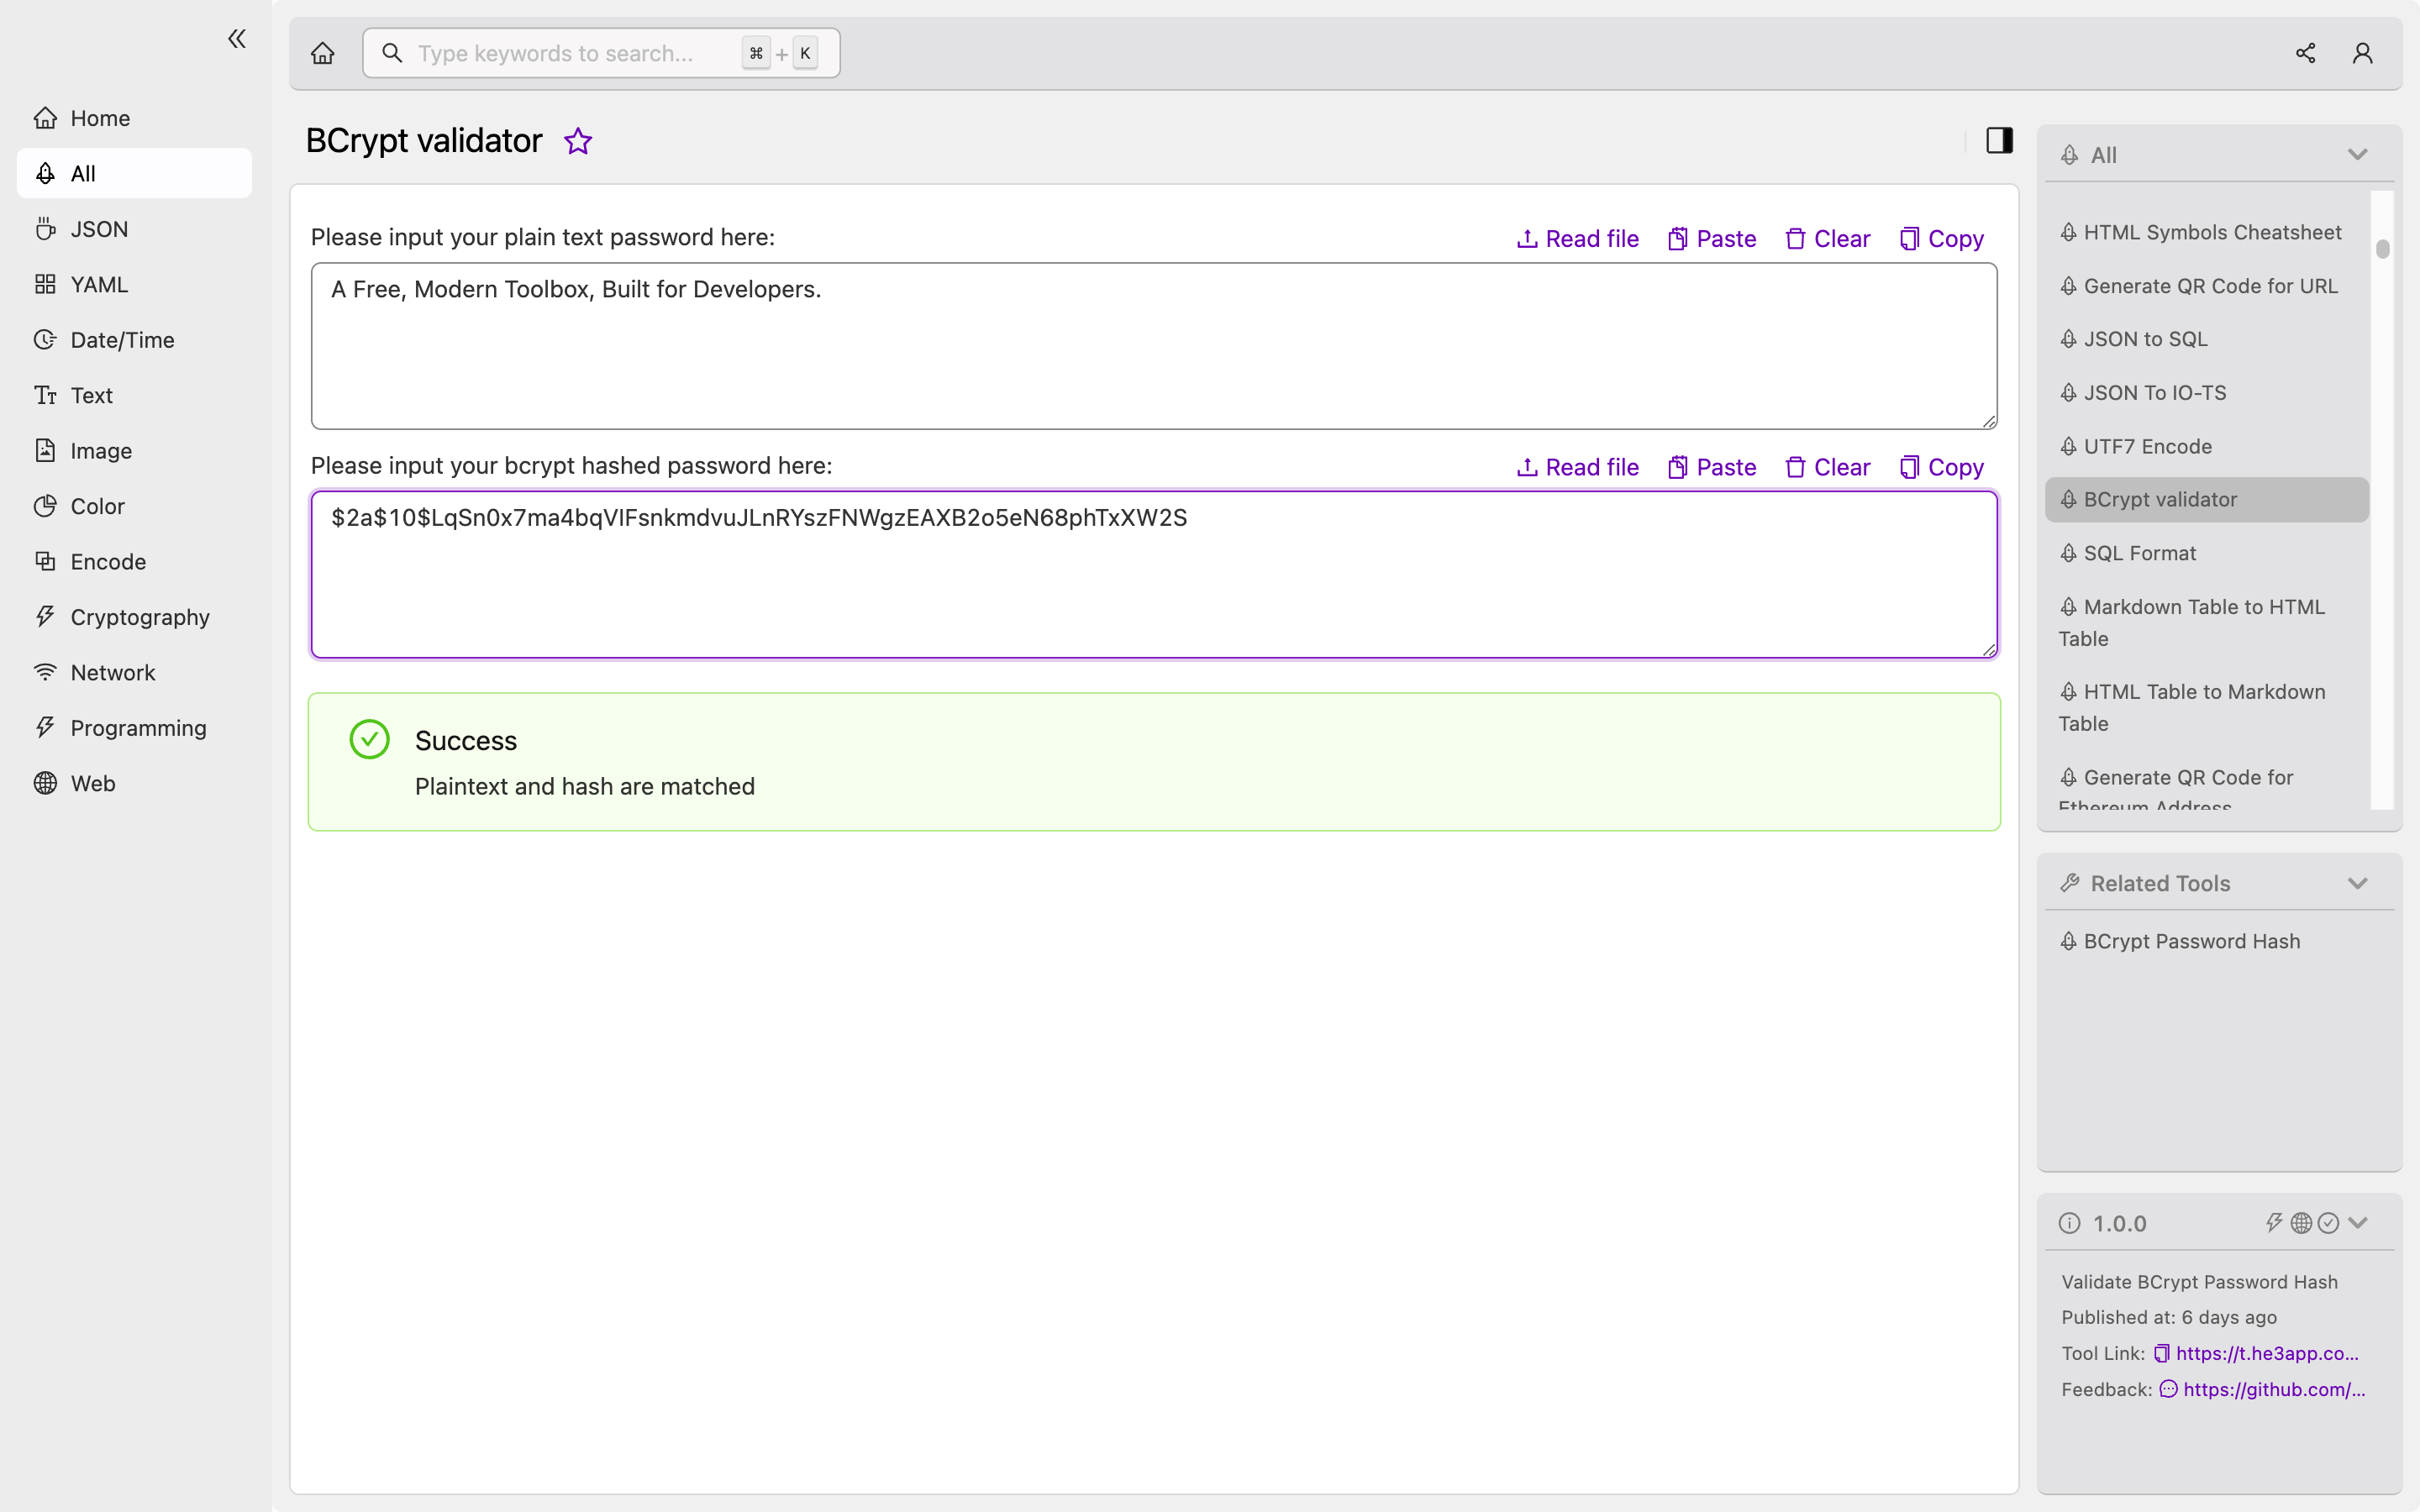
Task: Toggle the right panel layout view icon
Action: coord(1998,139)
